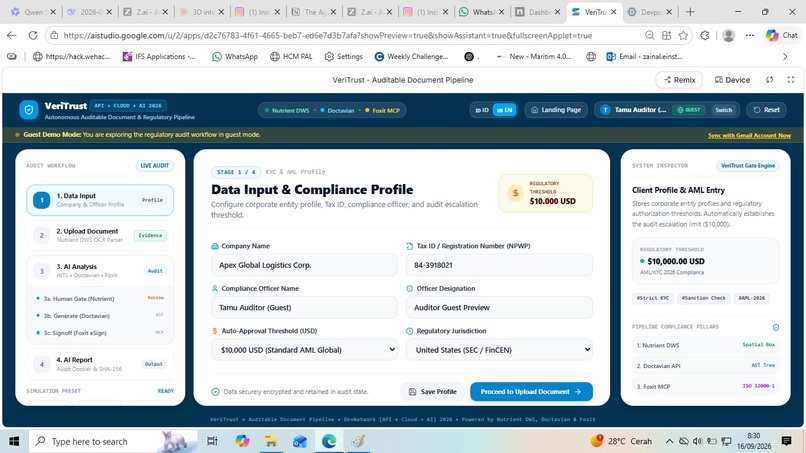Click the #Sanction Check tag
The height and width of the screenshot is (453, 806).
tap(703, 298)
